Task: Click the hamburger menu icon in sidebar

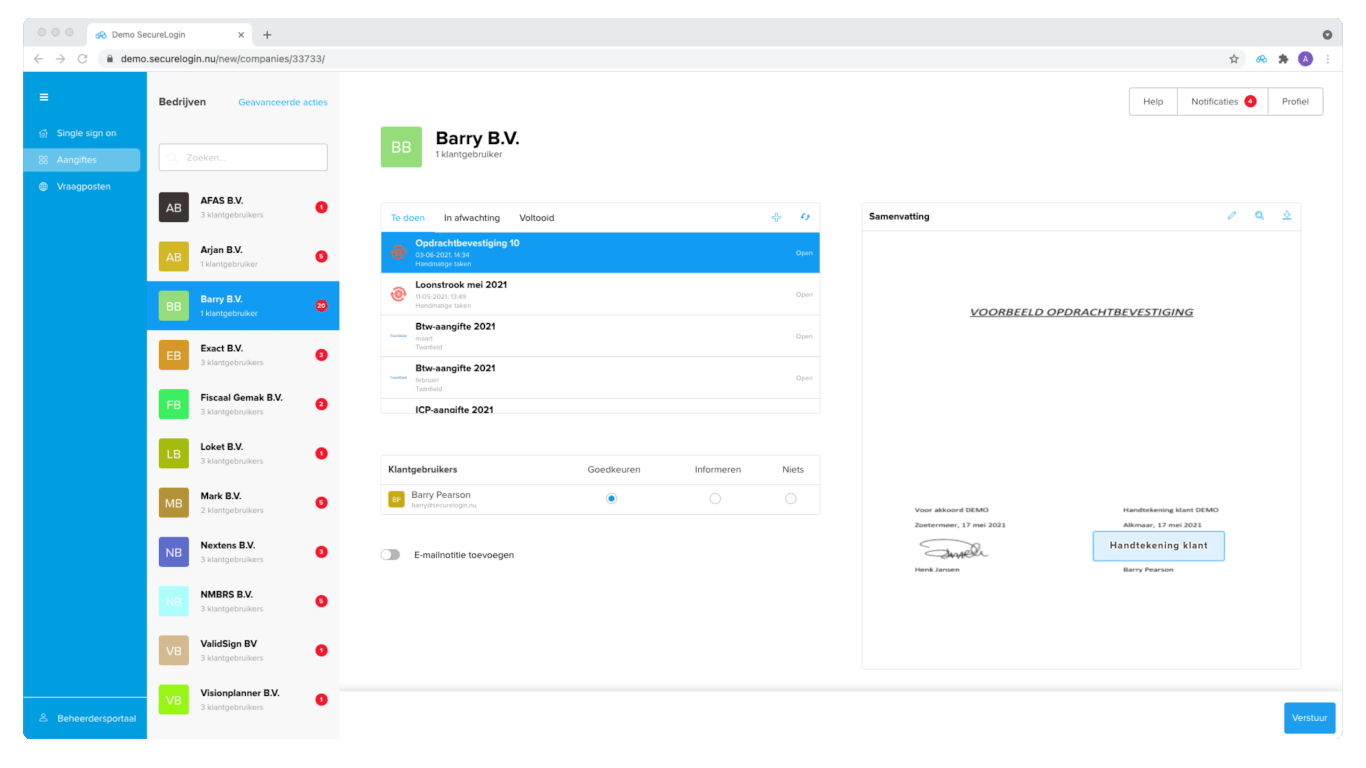Action: click(44, 97)
